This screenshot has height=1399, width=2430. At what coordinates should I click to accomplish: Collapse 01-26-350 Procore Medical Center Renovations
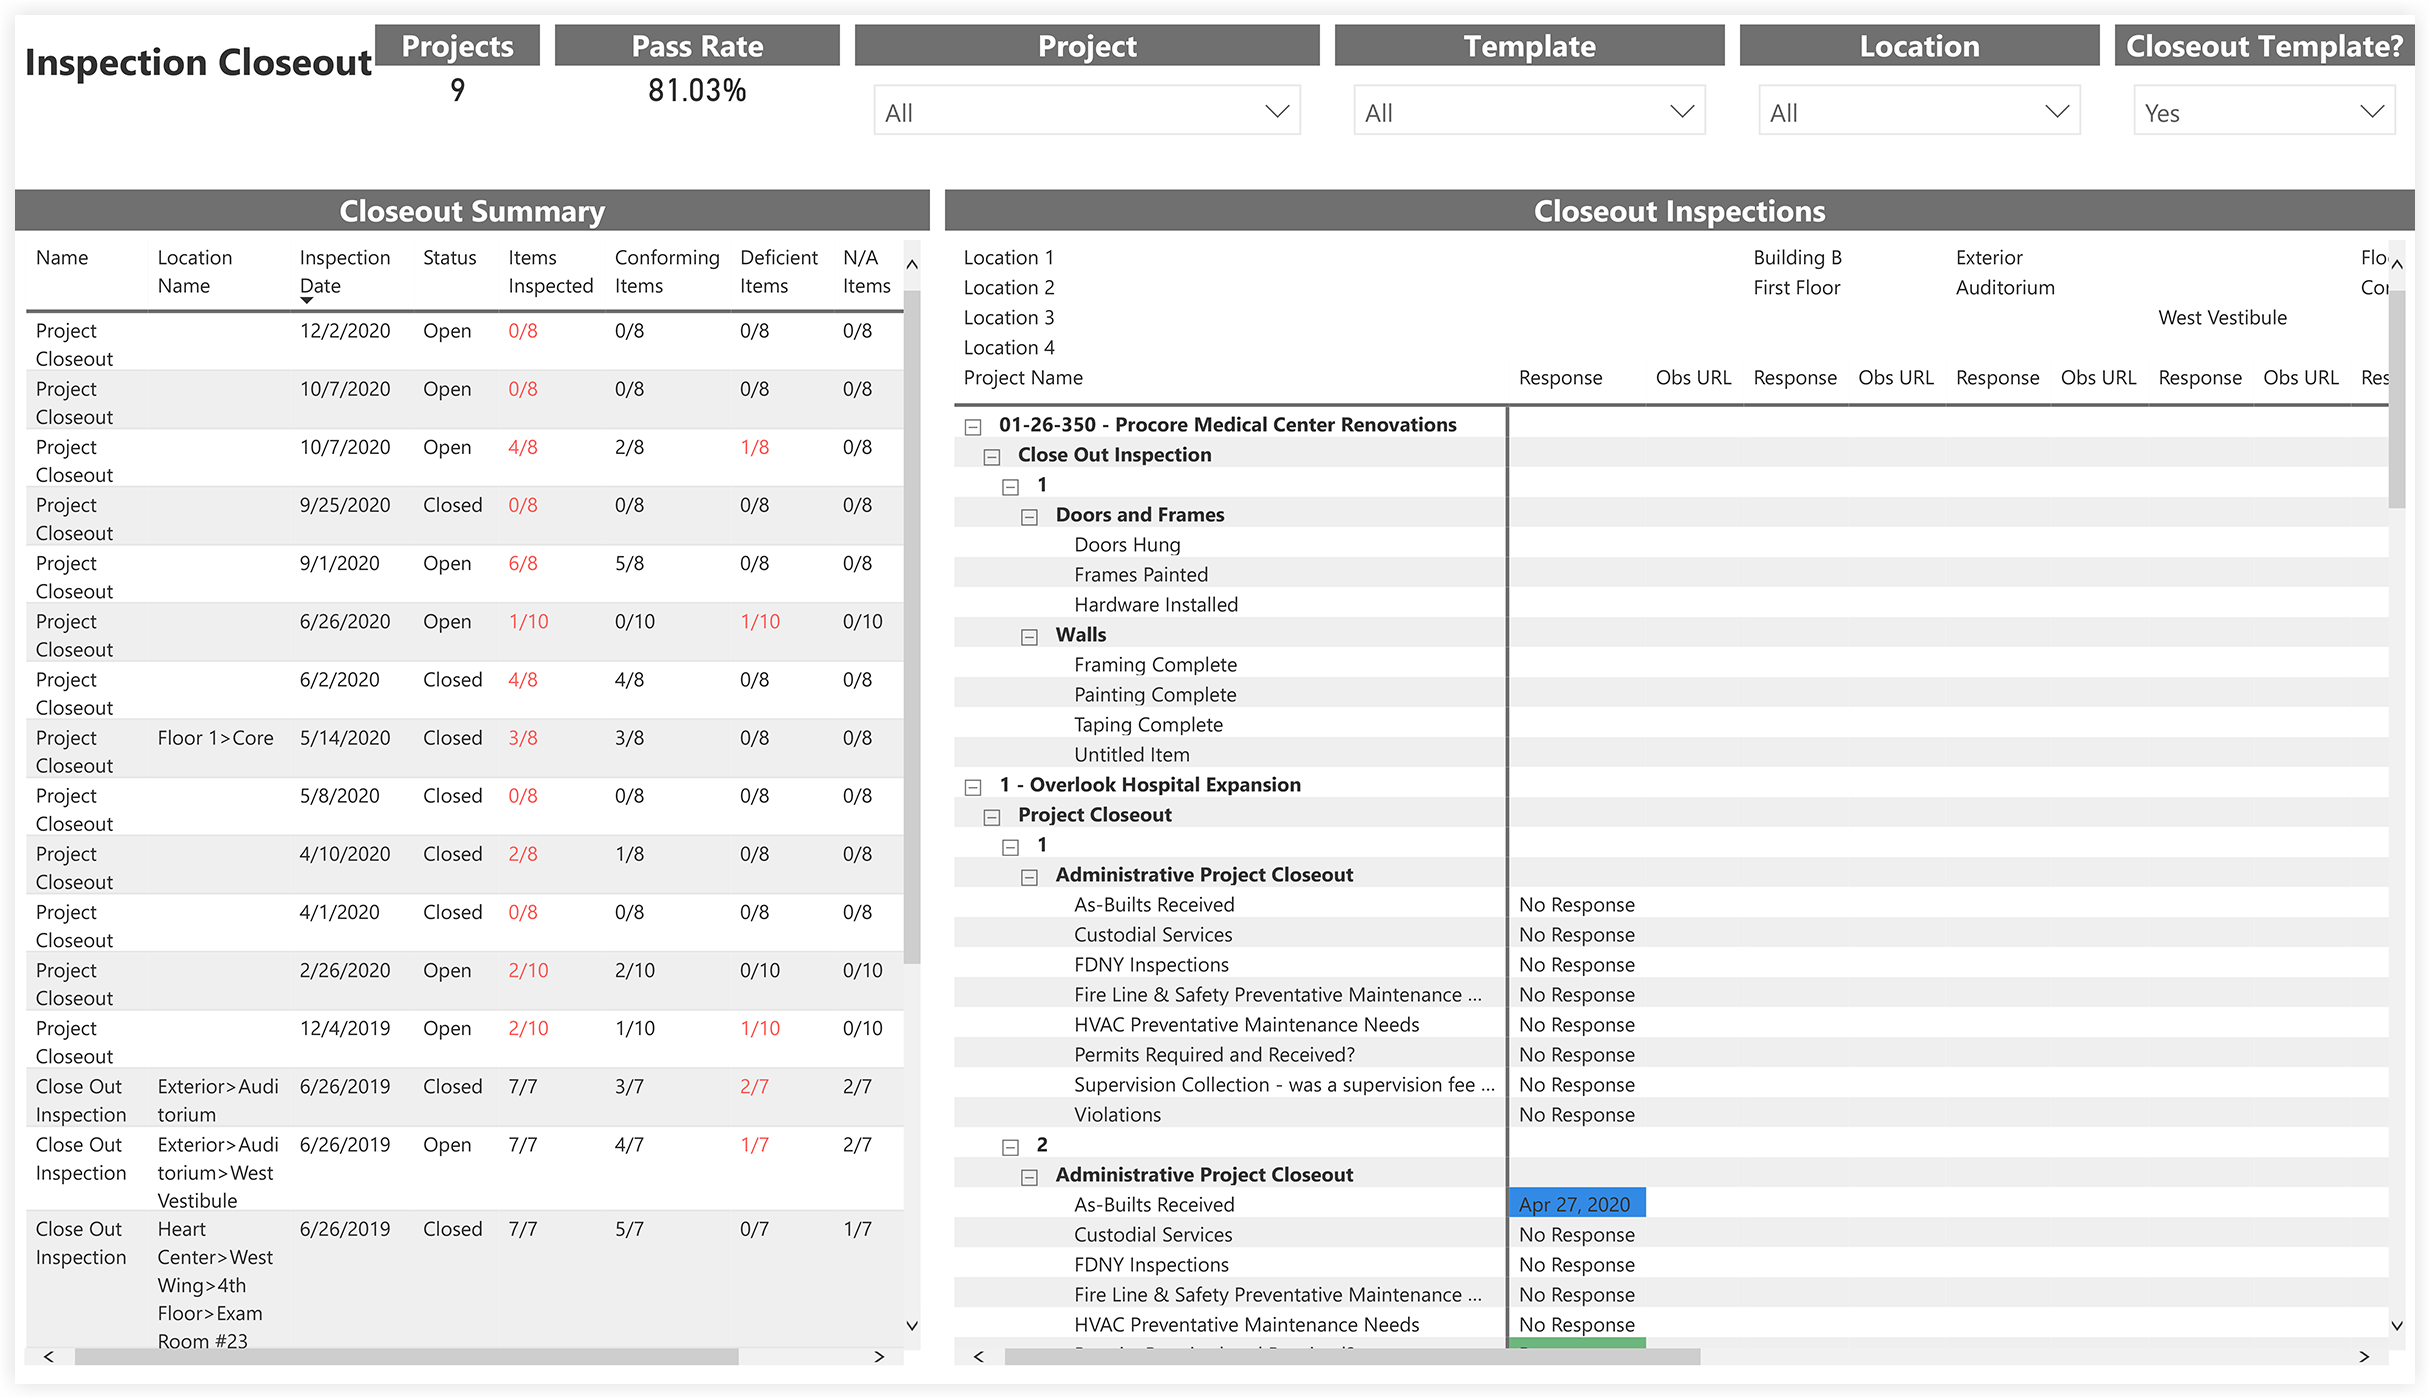[x=973, y=426]
